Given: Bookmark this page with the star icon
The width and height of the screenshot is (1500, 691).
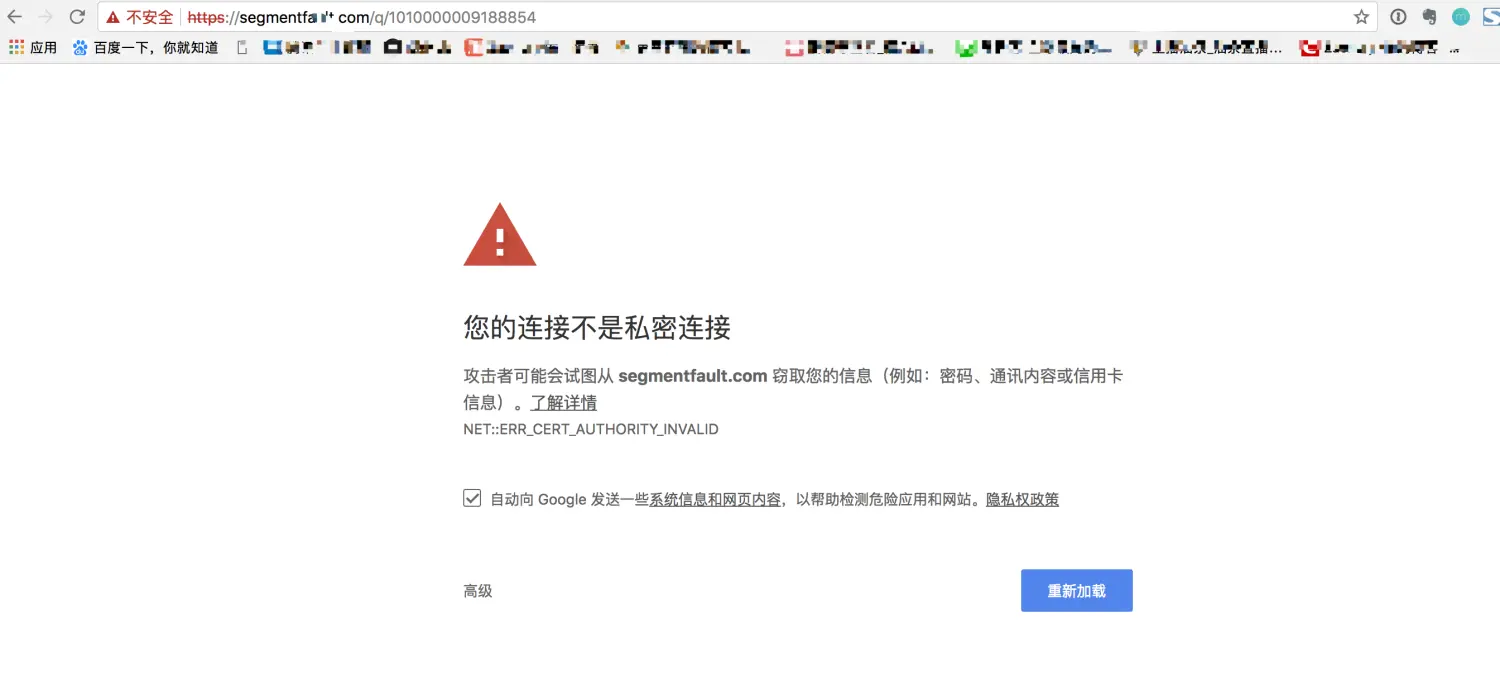Looking at the screenshot, I should pyautogui.click(x=1361, y=17).
